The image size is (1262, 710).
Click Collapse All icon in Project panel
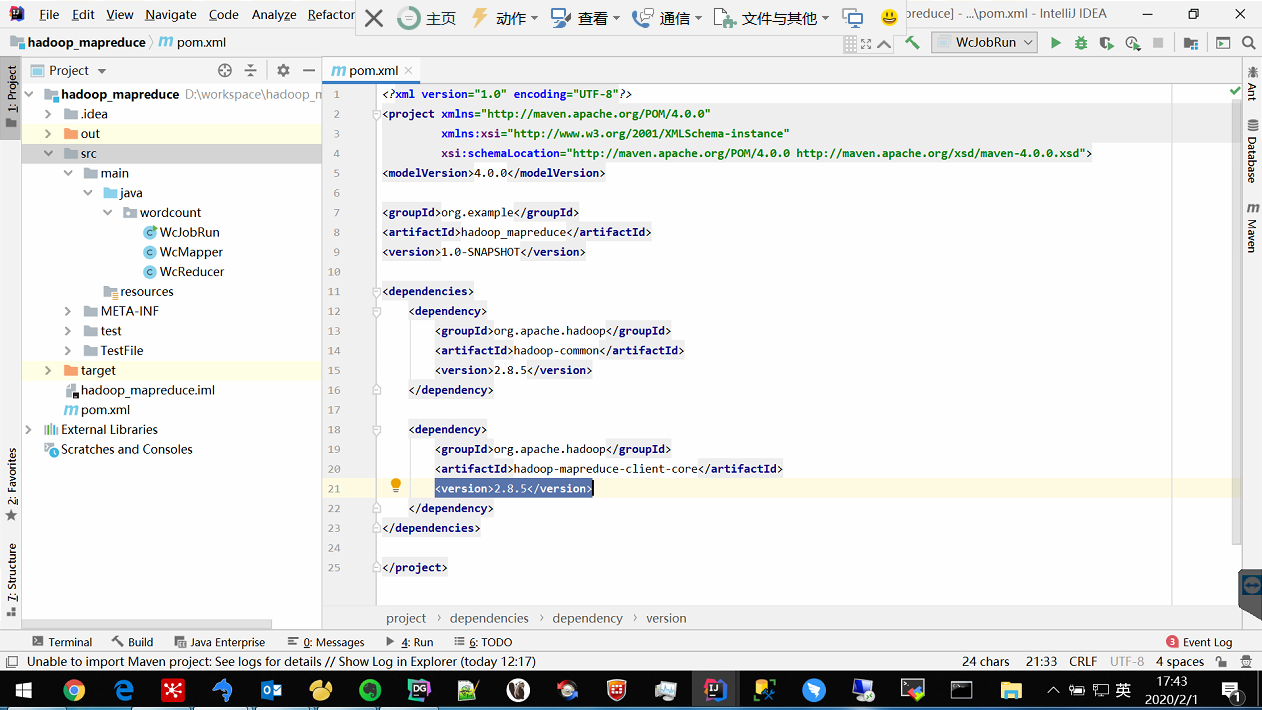point(251,70)
